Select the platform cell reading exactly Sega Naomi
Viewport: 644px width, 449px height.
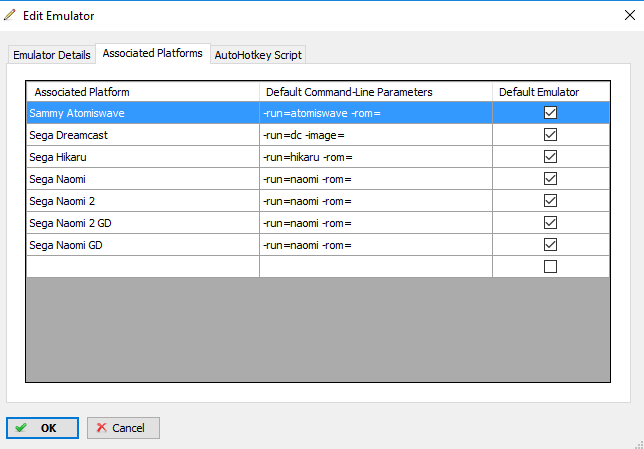pyautogui.click(x=143, y=179)
